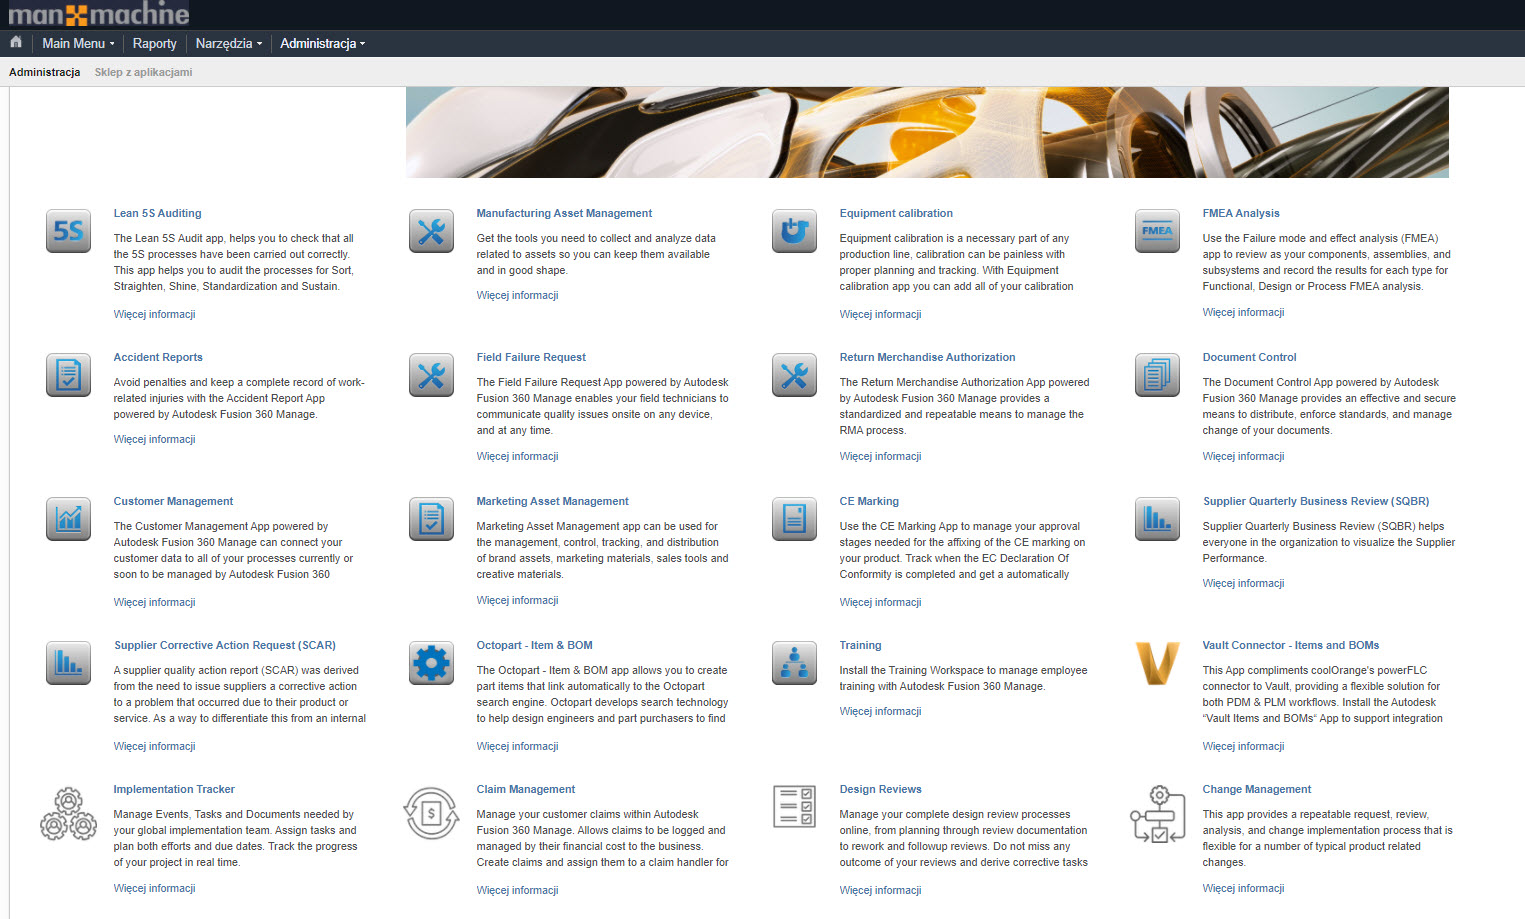Image resolution: width=1525 pixels, height=919 pixels.
Task: Click the header banner image
Action: (926, 132)
